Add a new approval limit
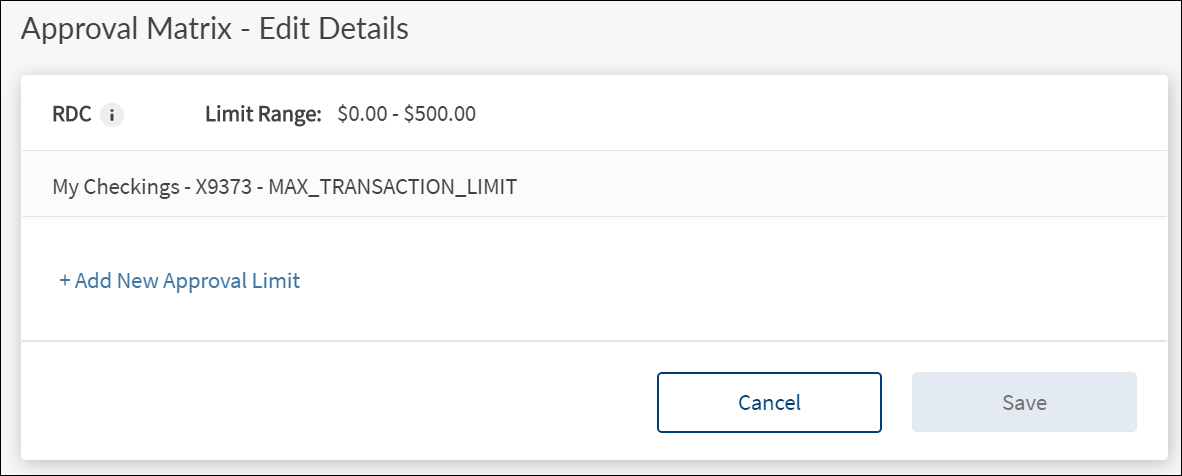The width and height of the screenshot is (1182, 476). [x=180, y=281]
